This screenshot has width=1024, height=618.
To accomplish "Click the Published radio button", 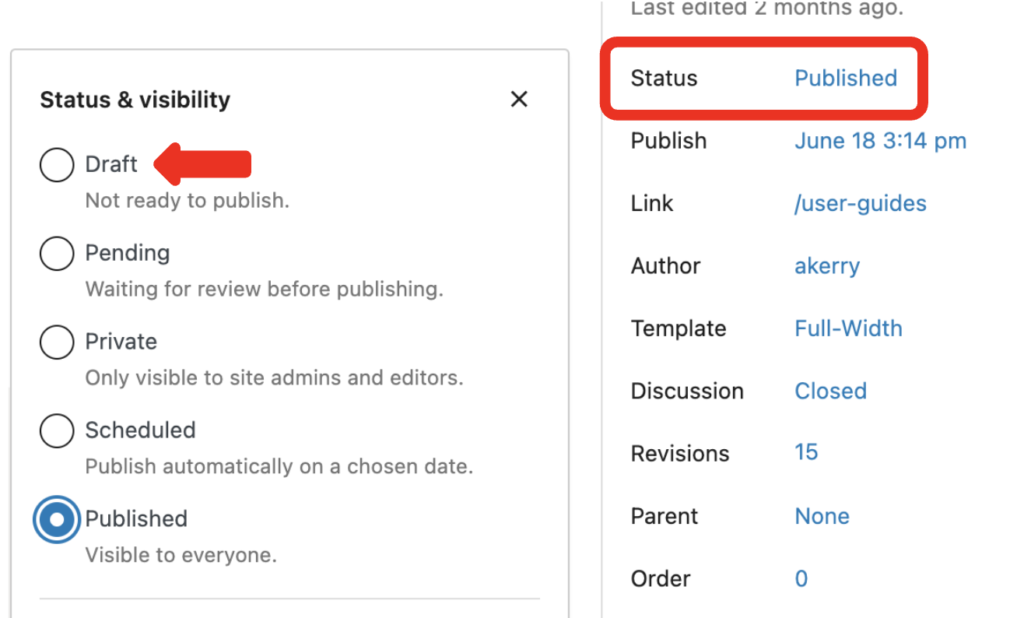I will (57, 519).
